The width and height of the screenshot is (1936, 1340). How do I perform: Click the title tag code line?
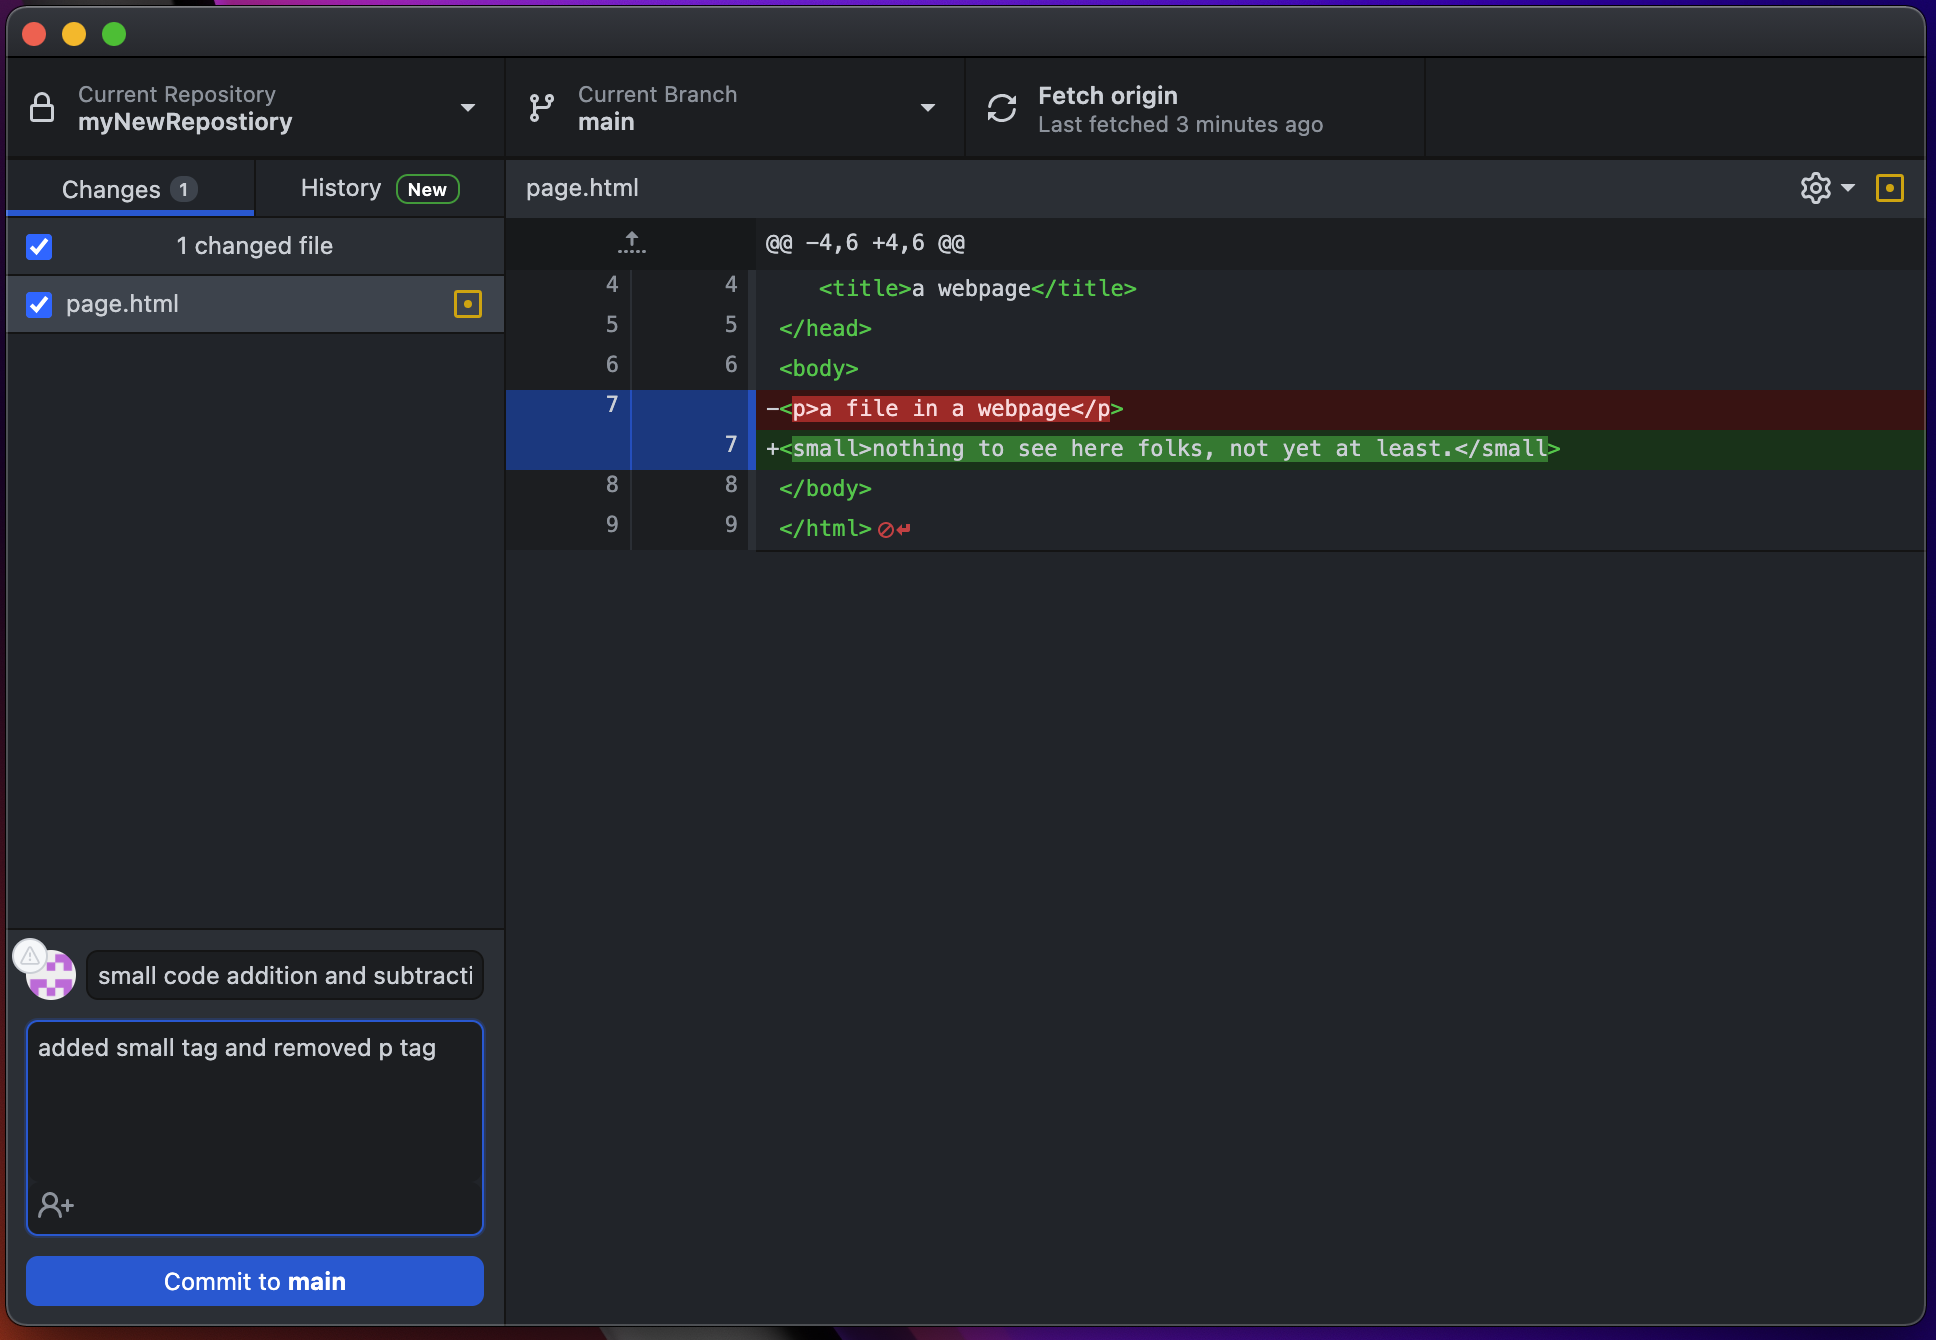1340,289
